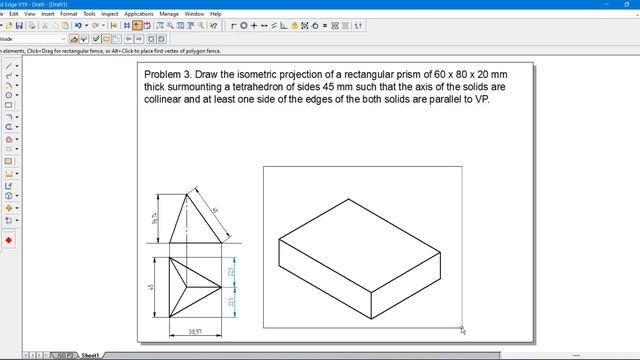Open the Edit menu

pyautogui.click(x=13, y=14)
